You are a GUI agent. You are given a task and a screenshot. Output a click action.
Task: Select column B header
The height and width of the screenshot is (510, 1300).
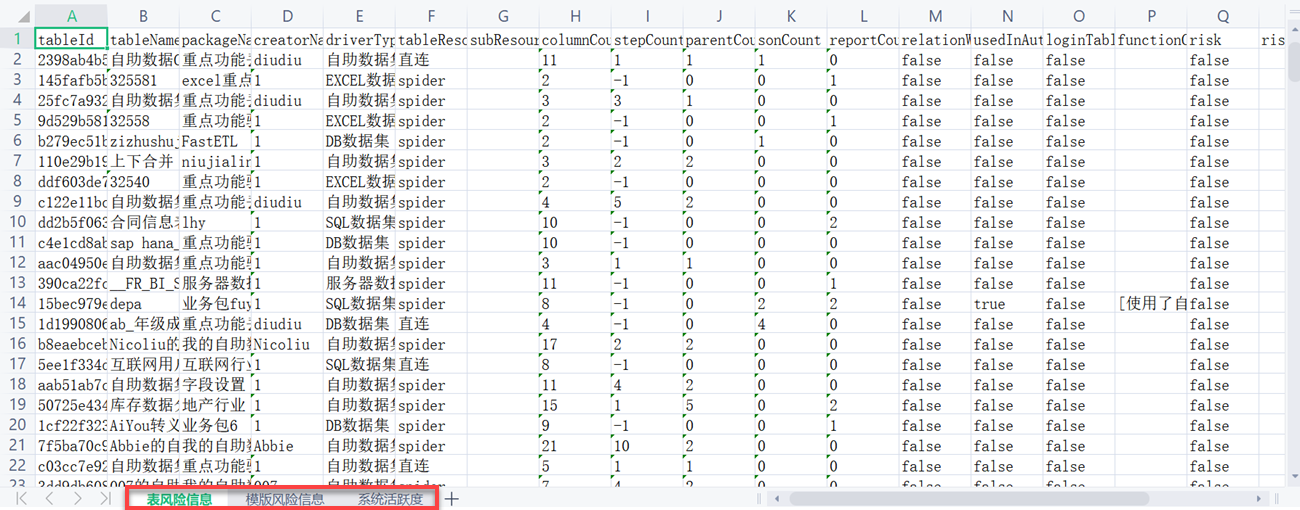point(143,16)
